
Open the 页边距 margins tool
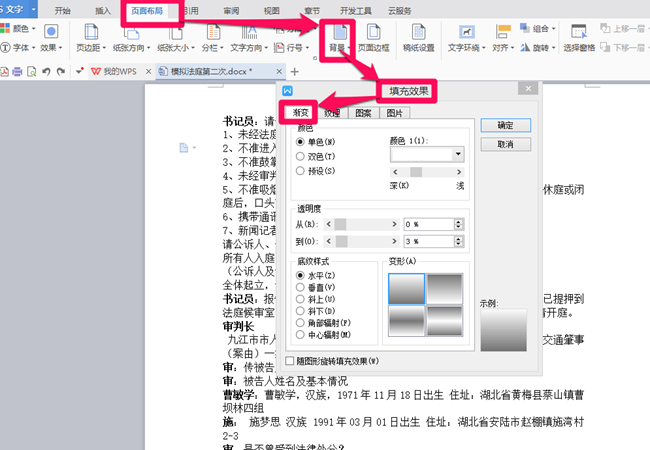point(91,38)
